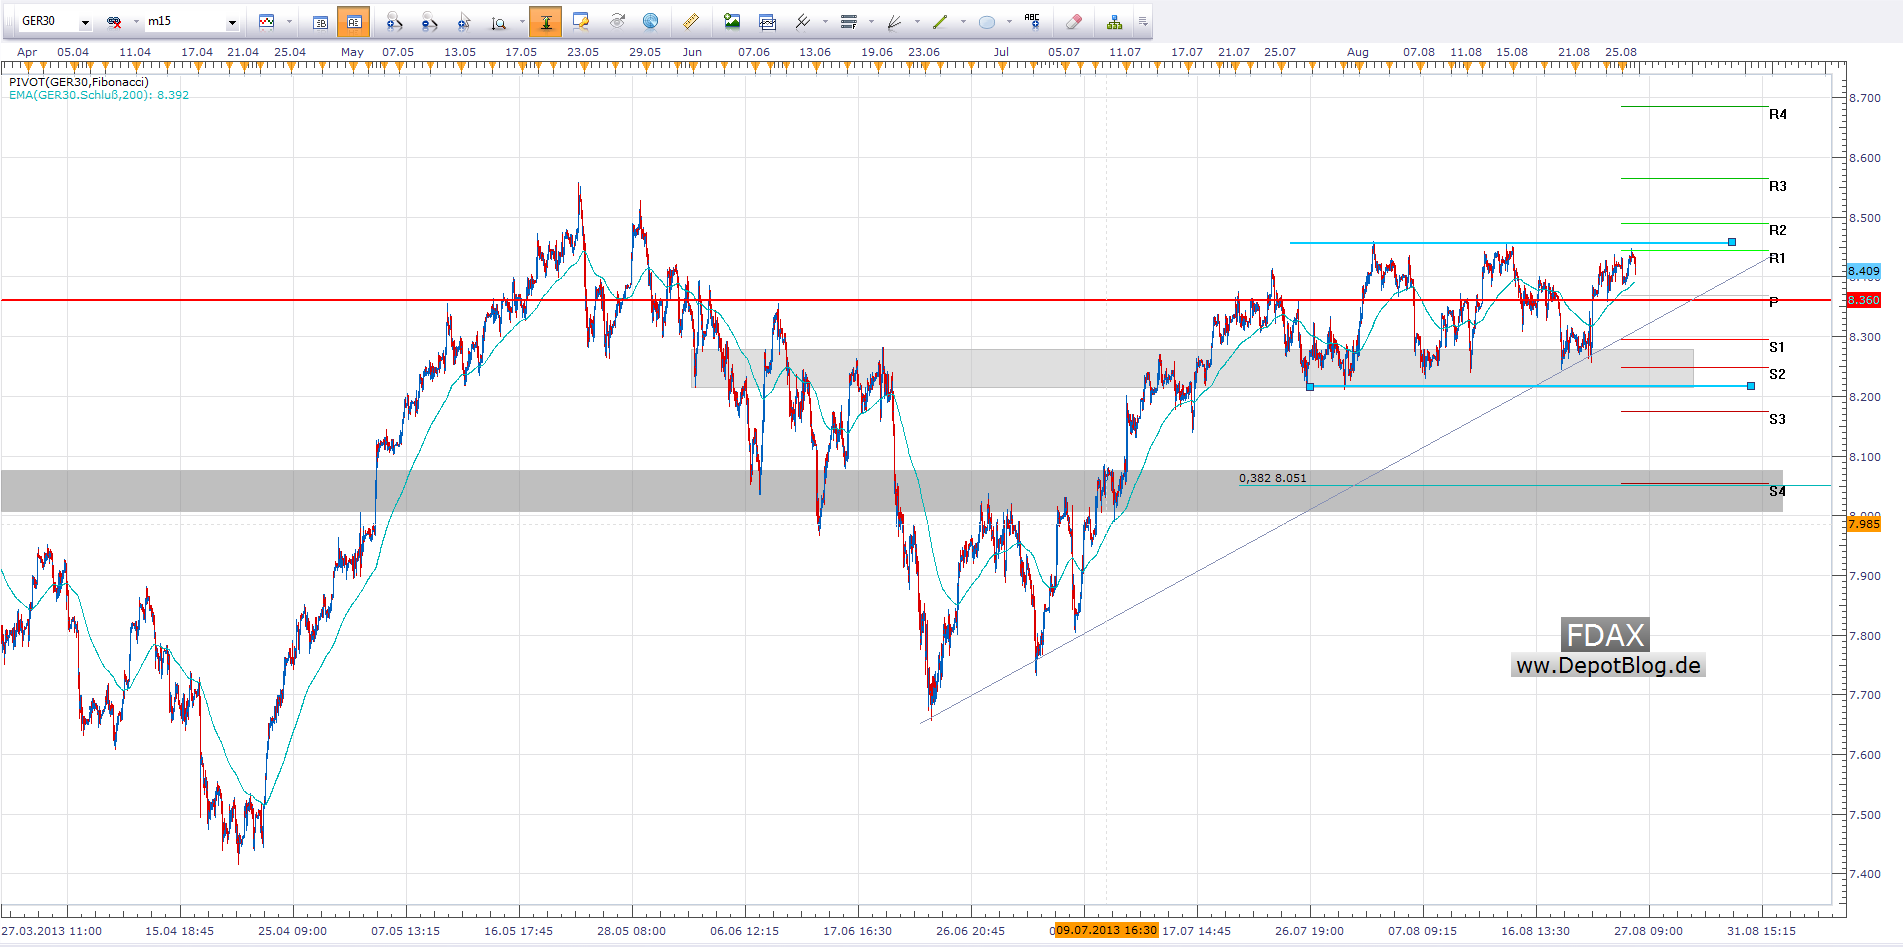Click the zoom out magnifier icon

point(429,21)
